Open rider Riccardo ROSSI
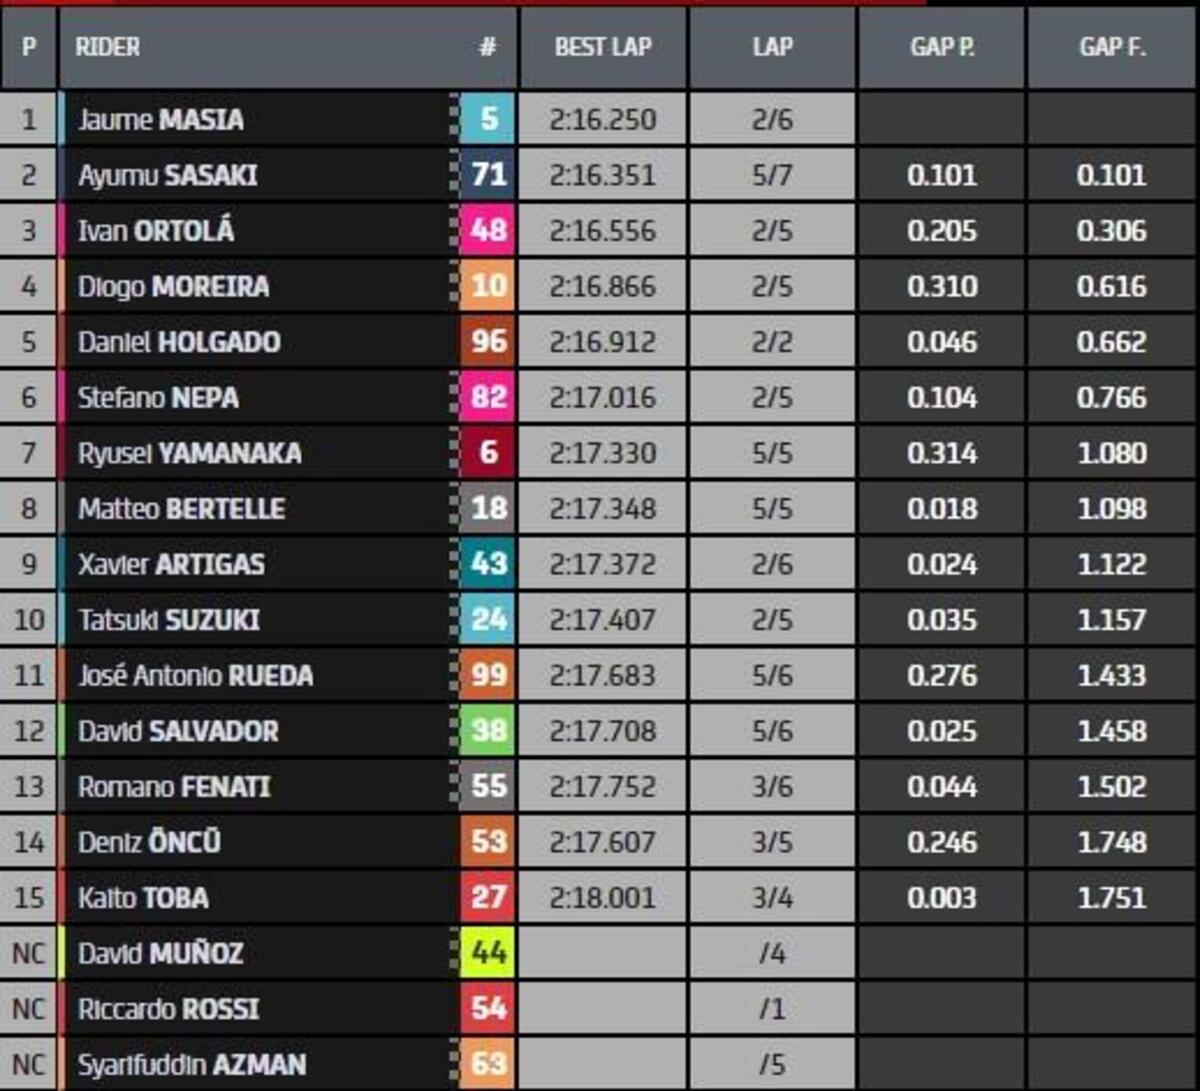Screen dimensions: 1200x1091 168,1008
